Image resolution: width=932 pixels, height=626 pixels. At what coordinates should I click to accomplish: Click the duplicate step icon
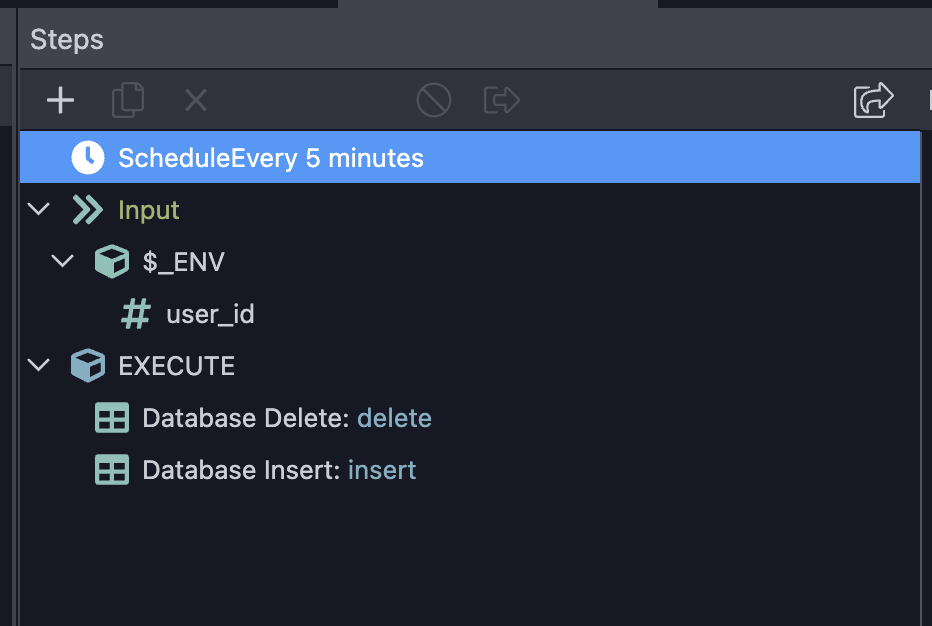(x=128, y=100)
